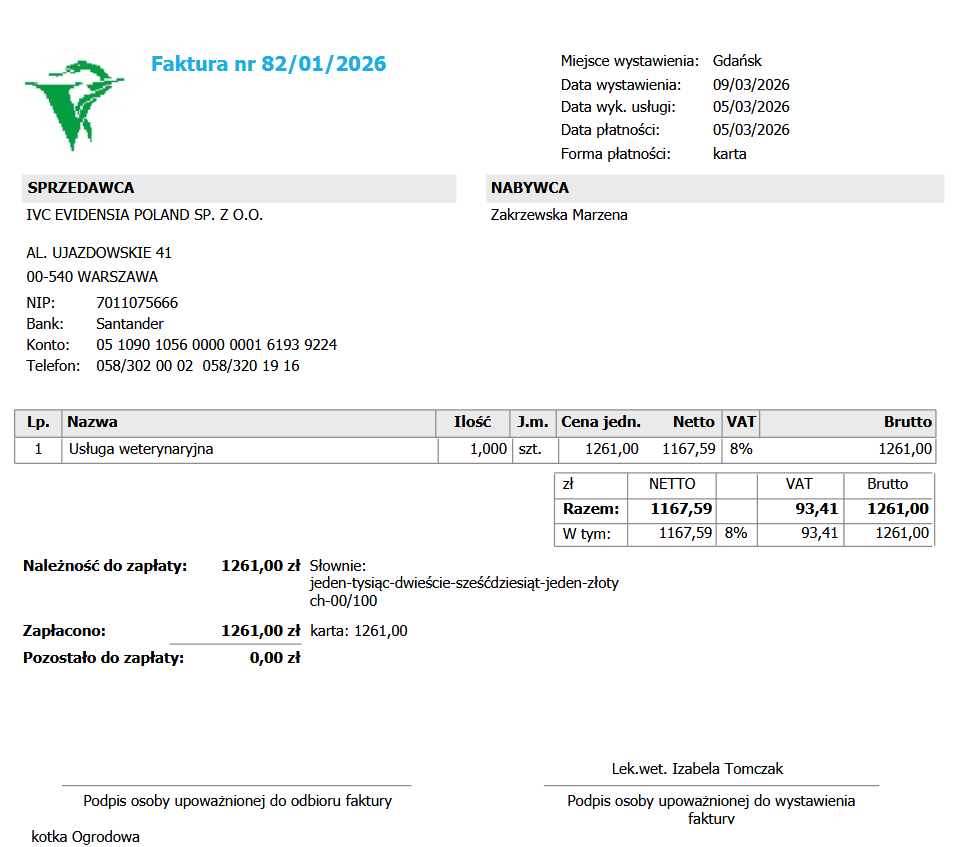Image resolution: width=967 pixels, height=847 pixels.
Task: Click the Razem VAT amount 93,41
Action: tap(817, 509)
